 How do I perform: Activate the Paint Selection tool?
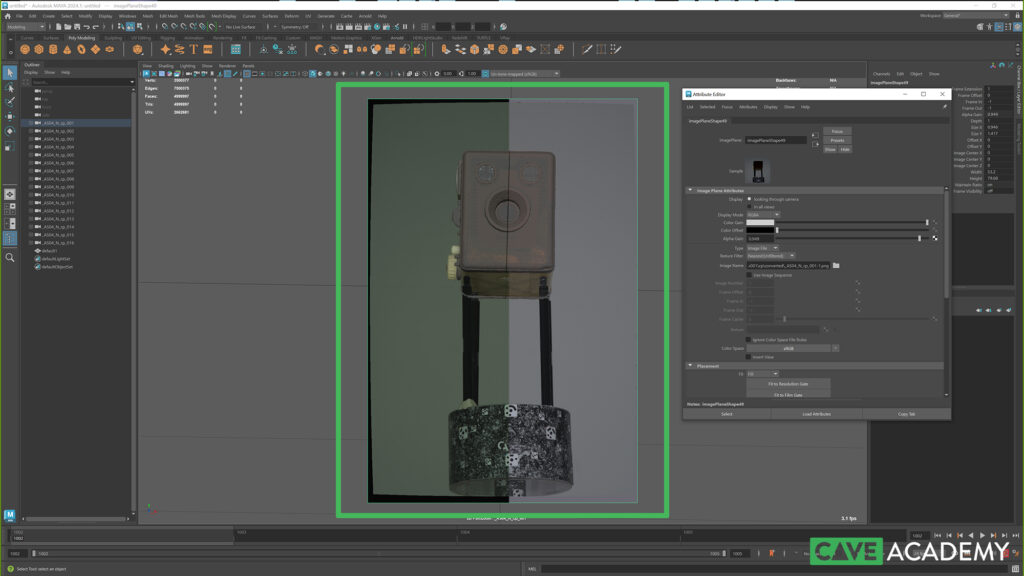click(x=10, y=101)
